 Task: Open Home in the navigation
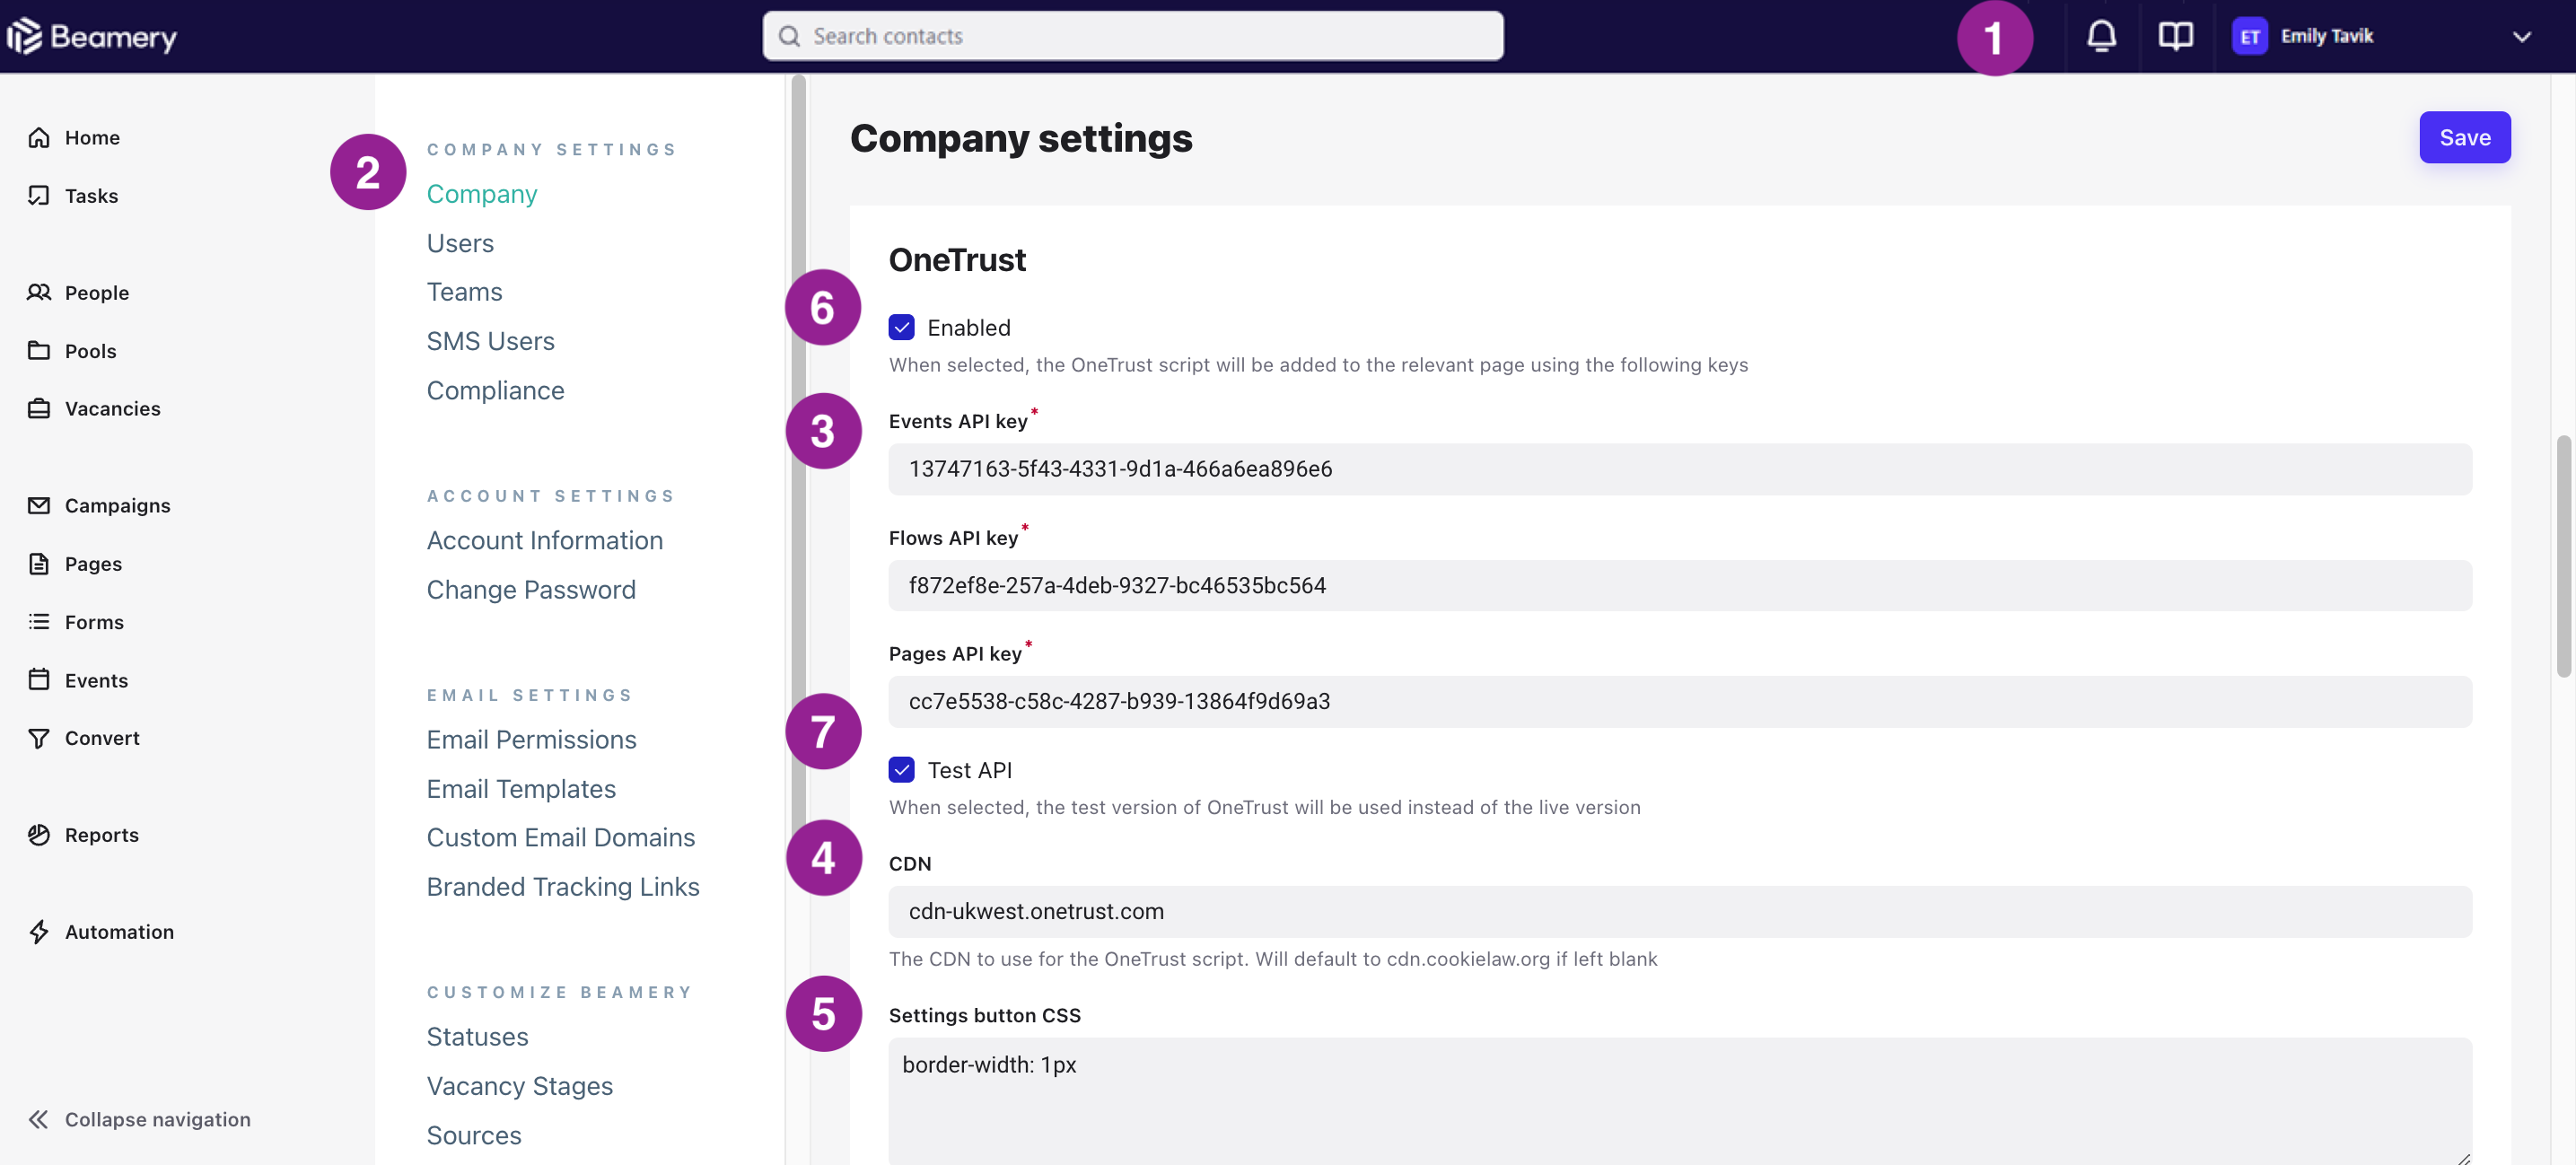point(92,137)
